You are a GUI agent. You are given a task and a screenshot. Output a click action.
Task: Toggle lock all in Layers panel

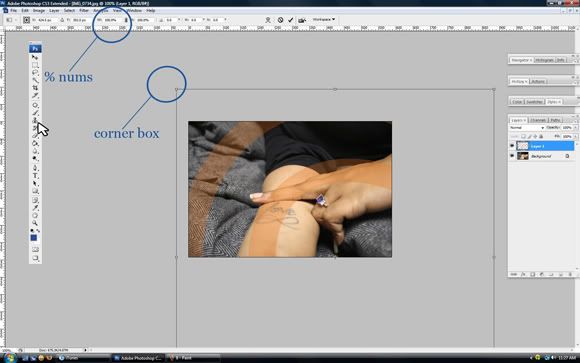coord(541,137)
